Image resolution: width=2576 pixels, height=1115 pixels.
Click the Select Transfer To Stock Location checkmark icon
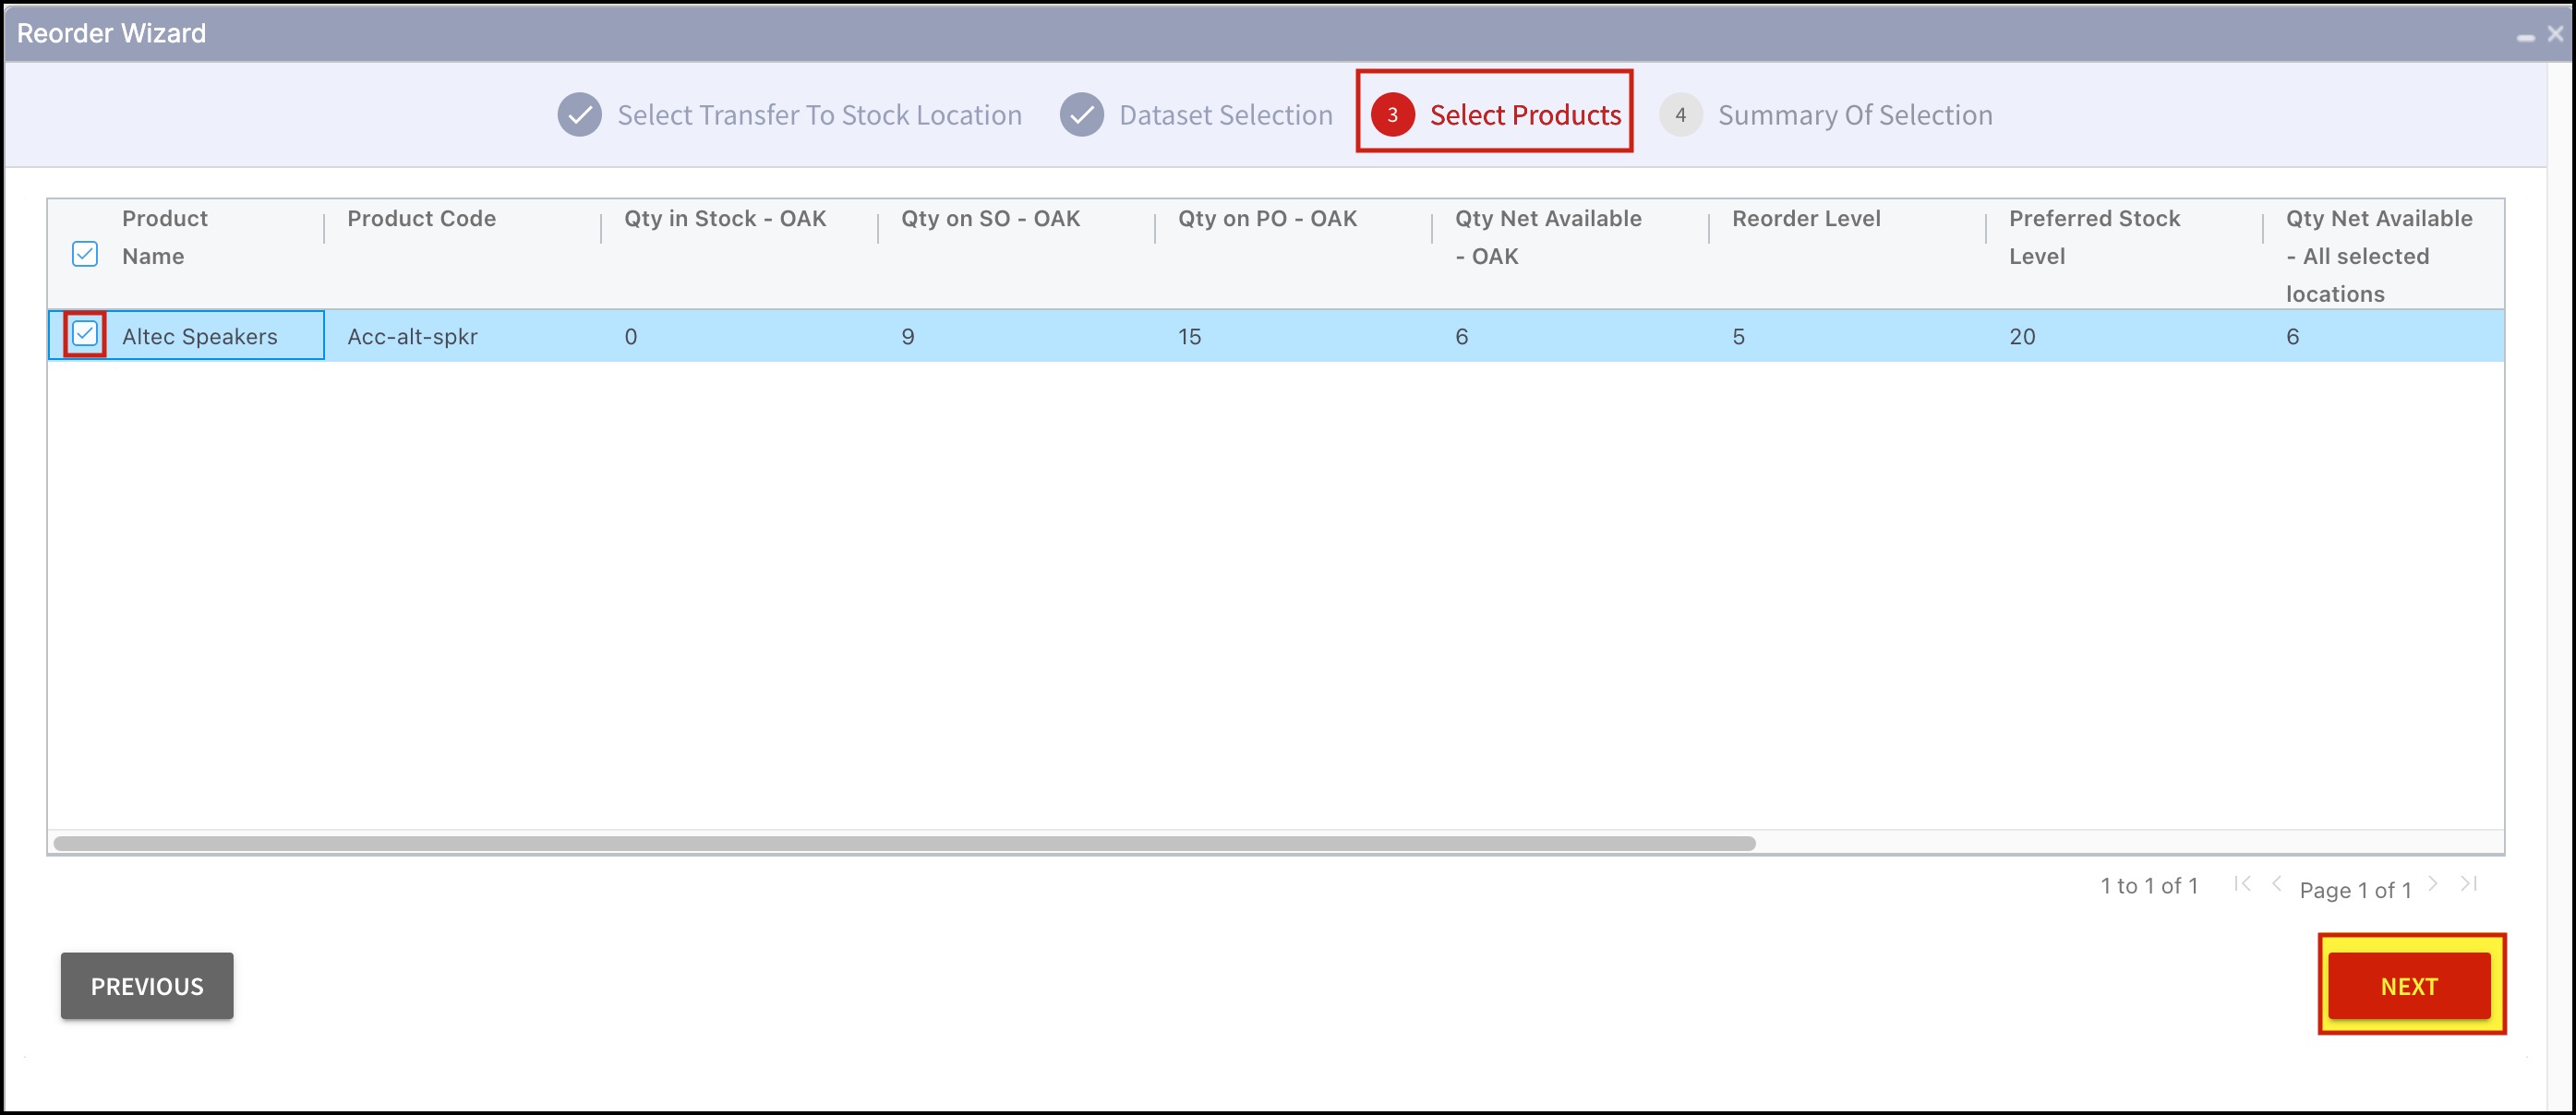pos(579,115)
